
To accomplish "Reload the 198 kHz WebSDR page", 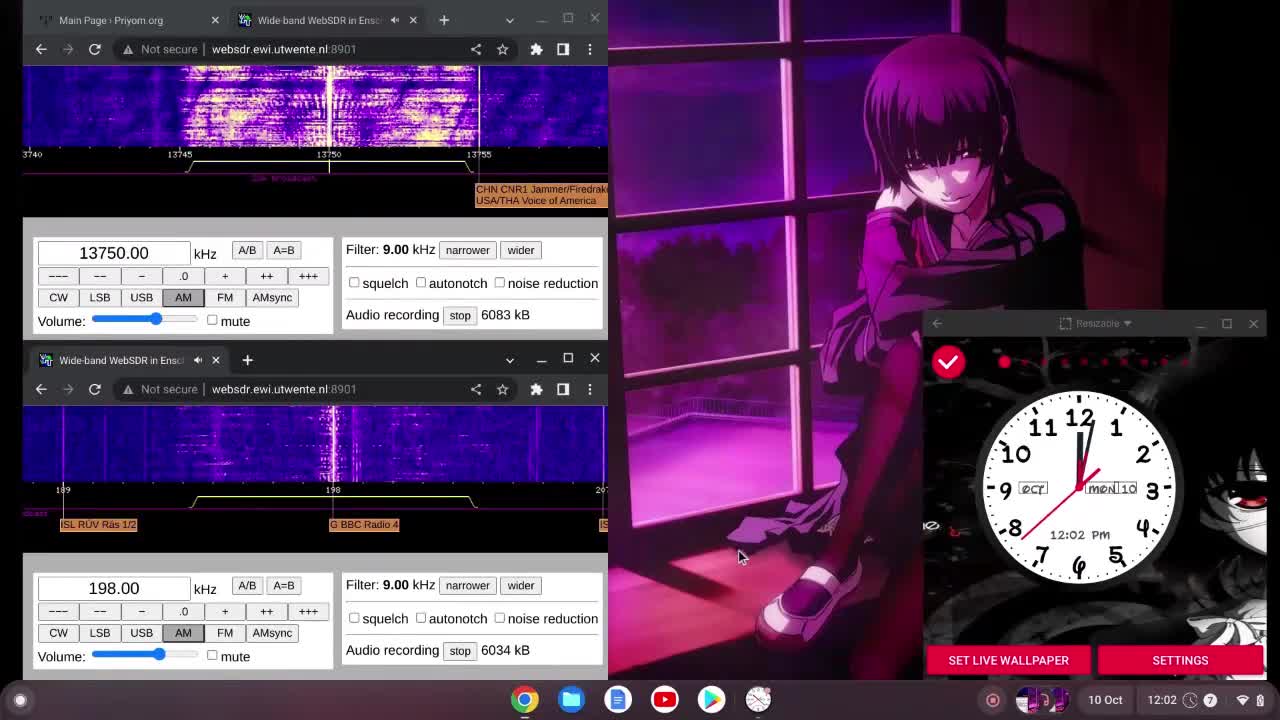I will click(x=95, y=389).
